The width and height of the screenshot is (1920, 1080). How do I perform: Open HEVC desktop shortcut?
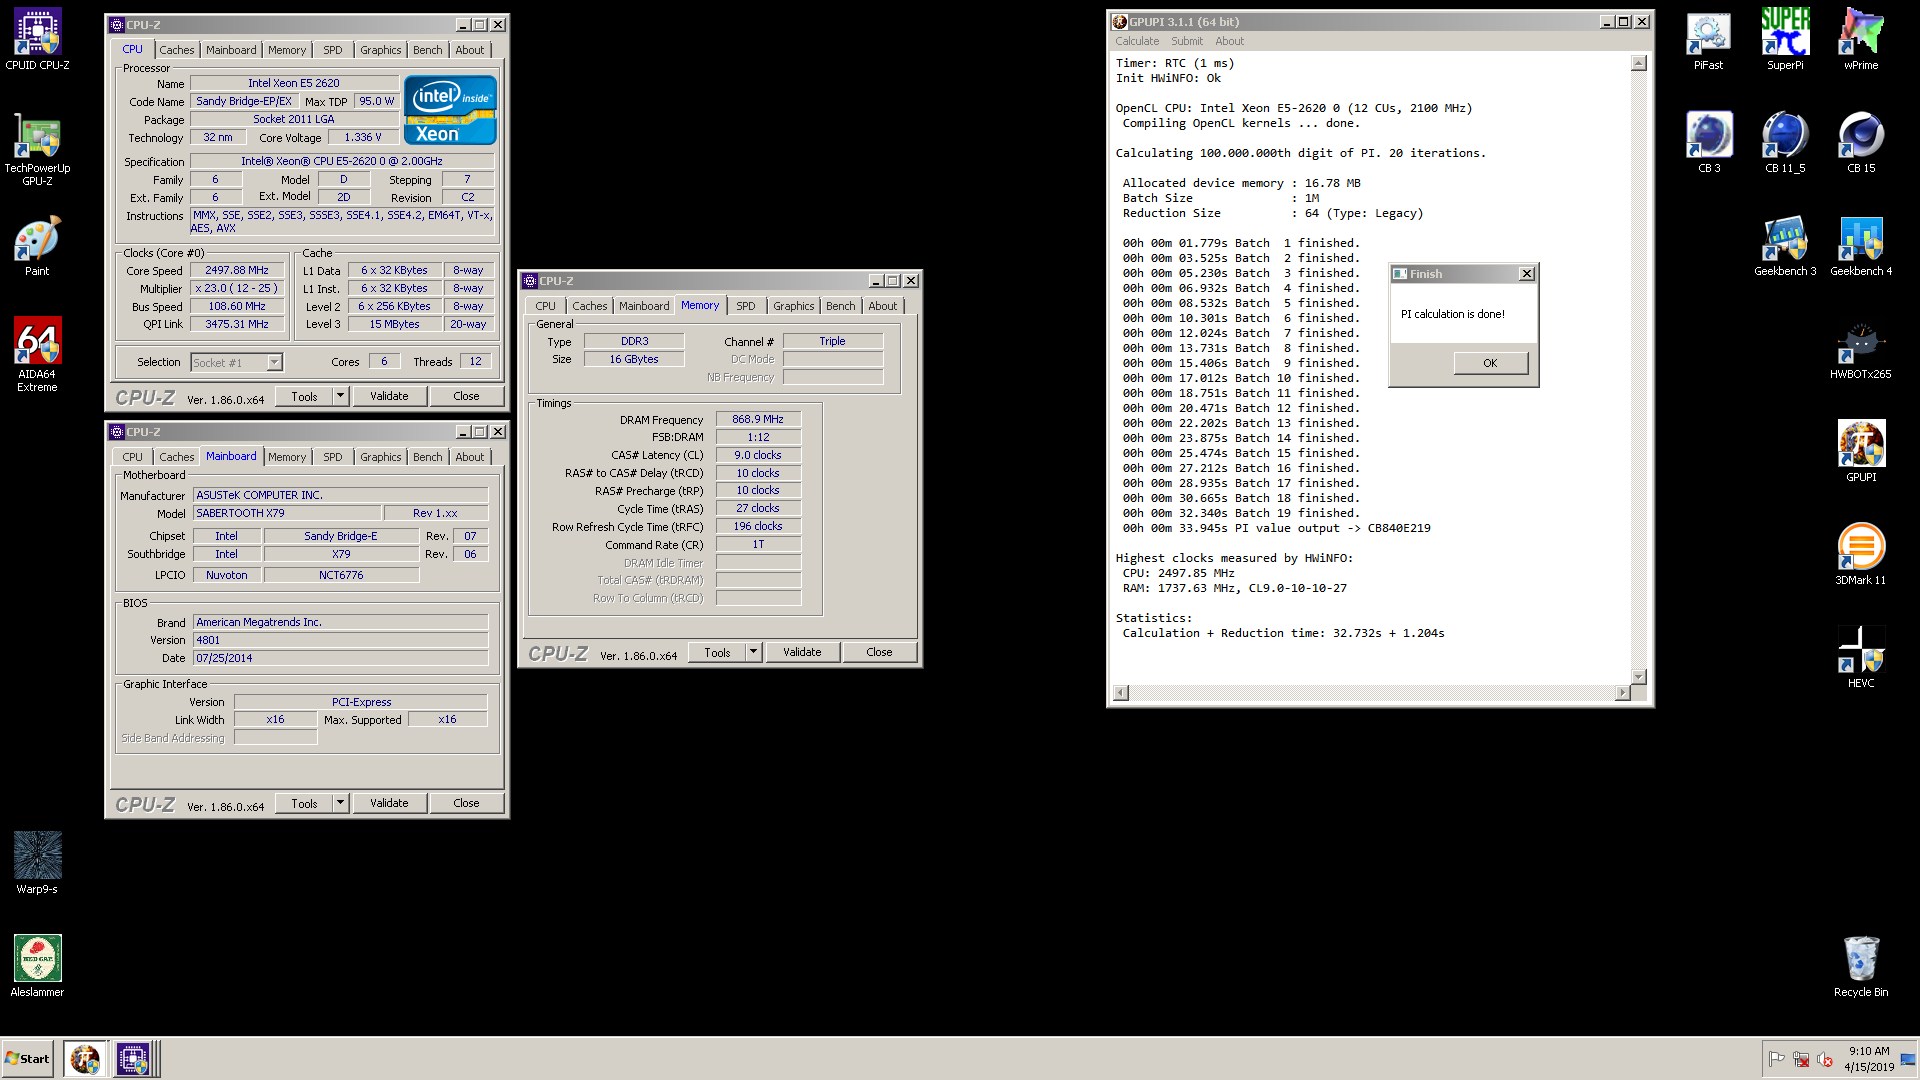click(x=1861, y=658)
